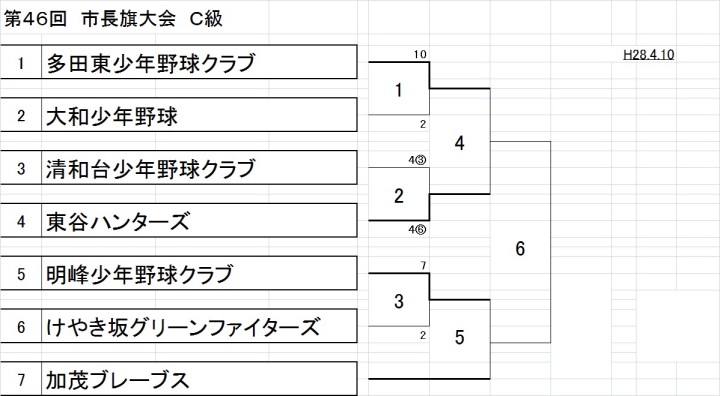
Task: Click the underlined date H28.4.10
Action: tap(648, 55)
